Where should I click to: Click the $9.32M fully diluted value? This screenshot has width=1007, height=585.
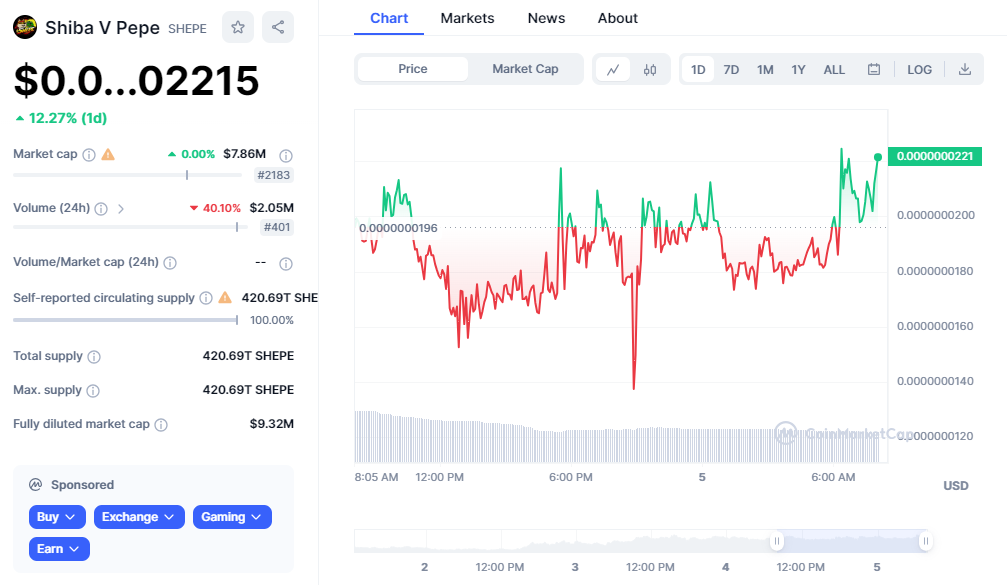click(x=272, y=424)
